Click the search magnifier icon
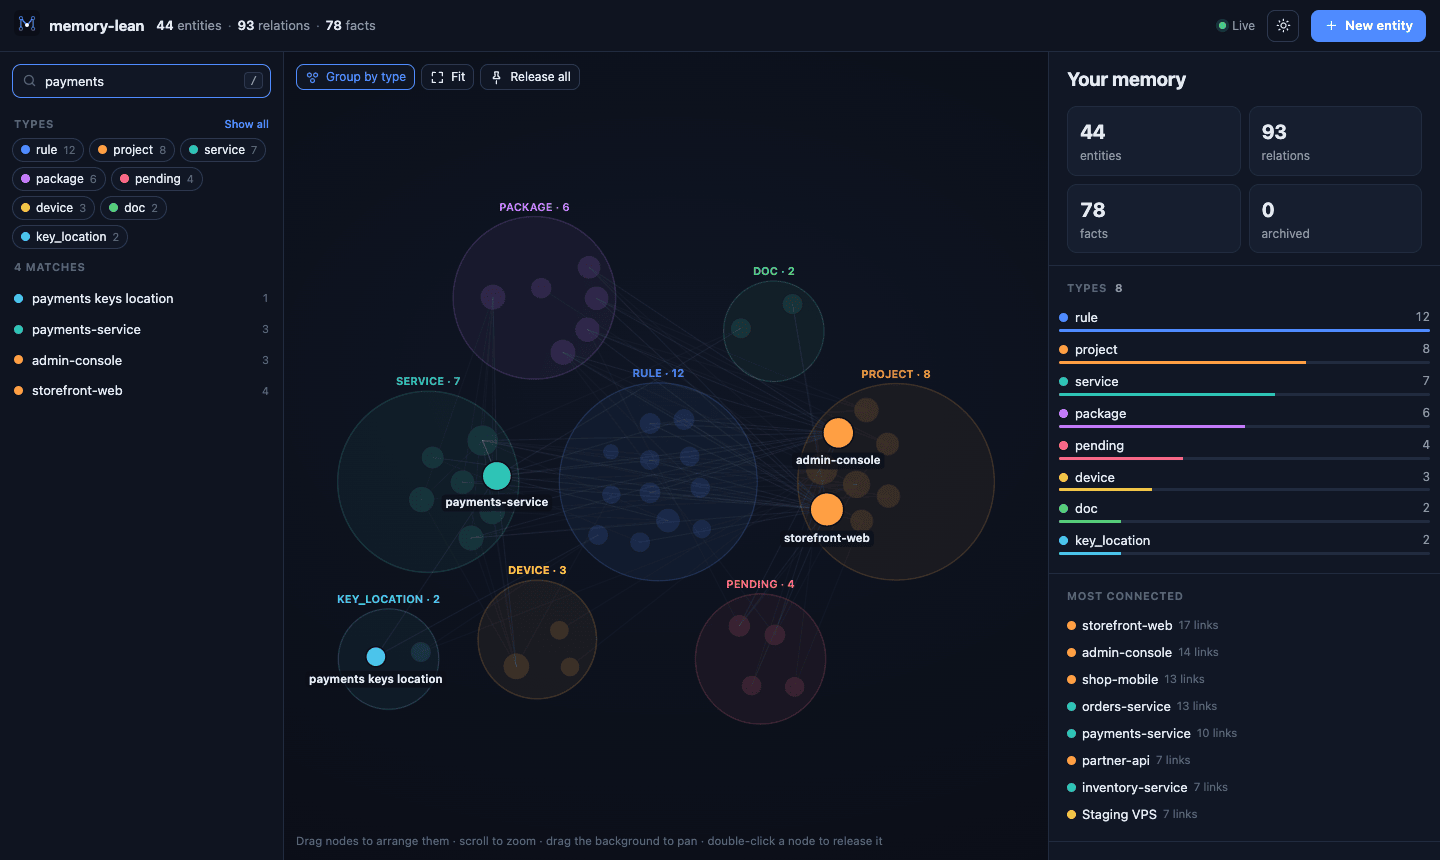This screenshot has height=860, width=1440. coord(29,81)
